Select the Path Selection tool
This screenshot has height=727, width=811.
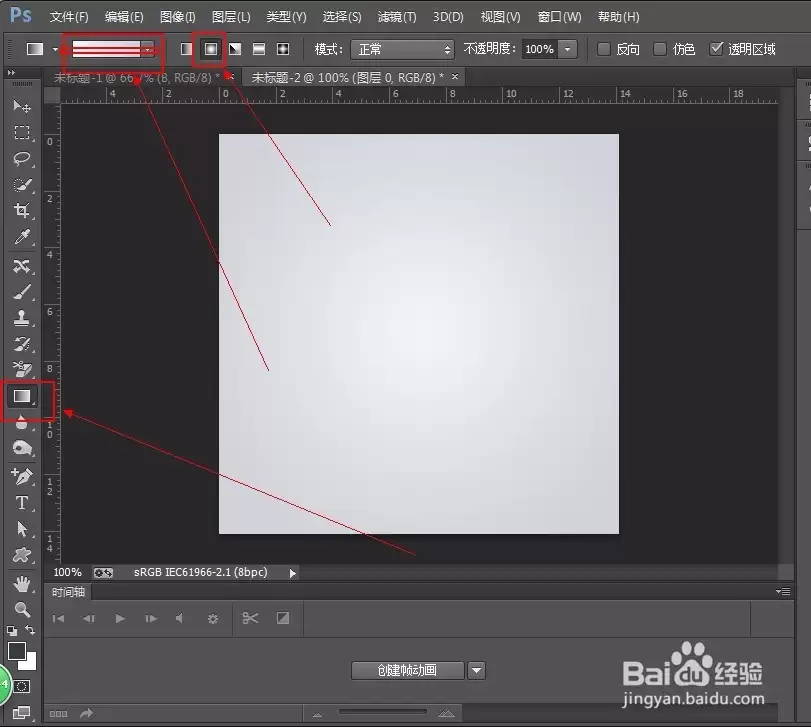pyautogui.click(x=22, y=529)
